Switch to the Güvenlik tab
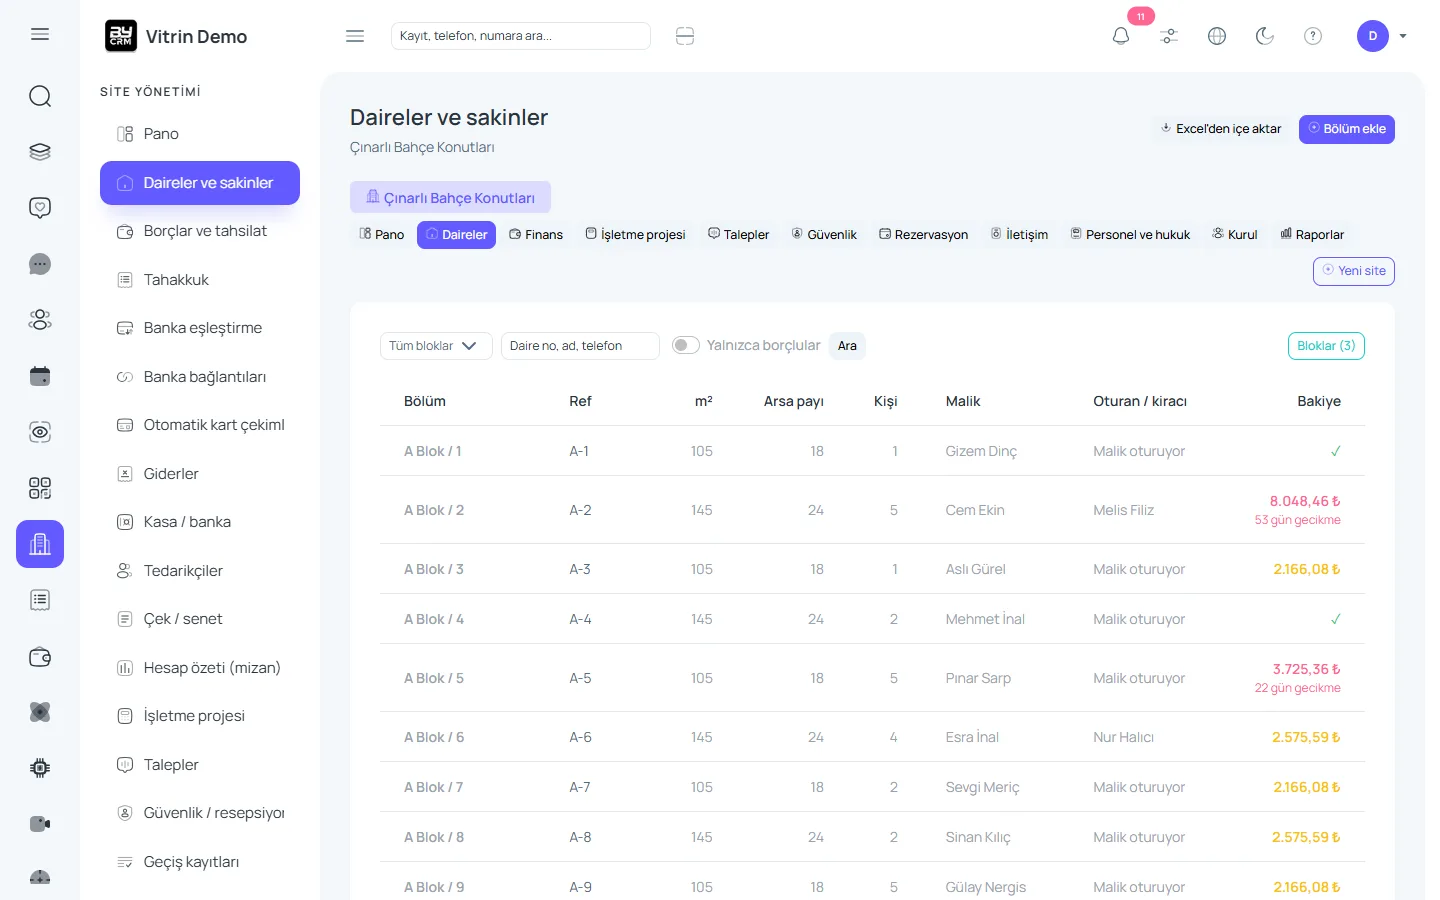The height and width of the screenshot is (900, 1440). pyautogui.click(x=825, y=235)
